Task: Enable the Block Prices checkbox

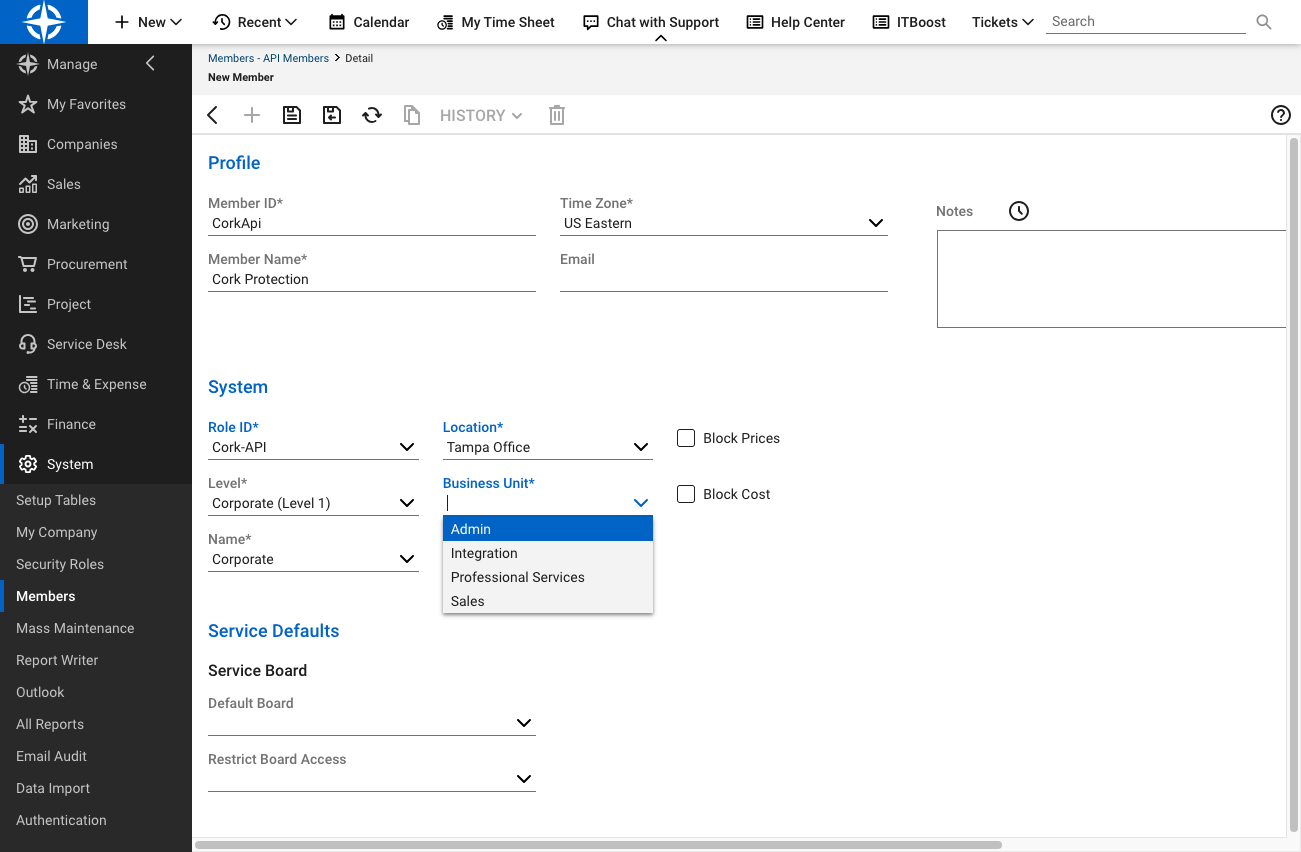Action: [x=686, y=438]
